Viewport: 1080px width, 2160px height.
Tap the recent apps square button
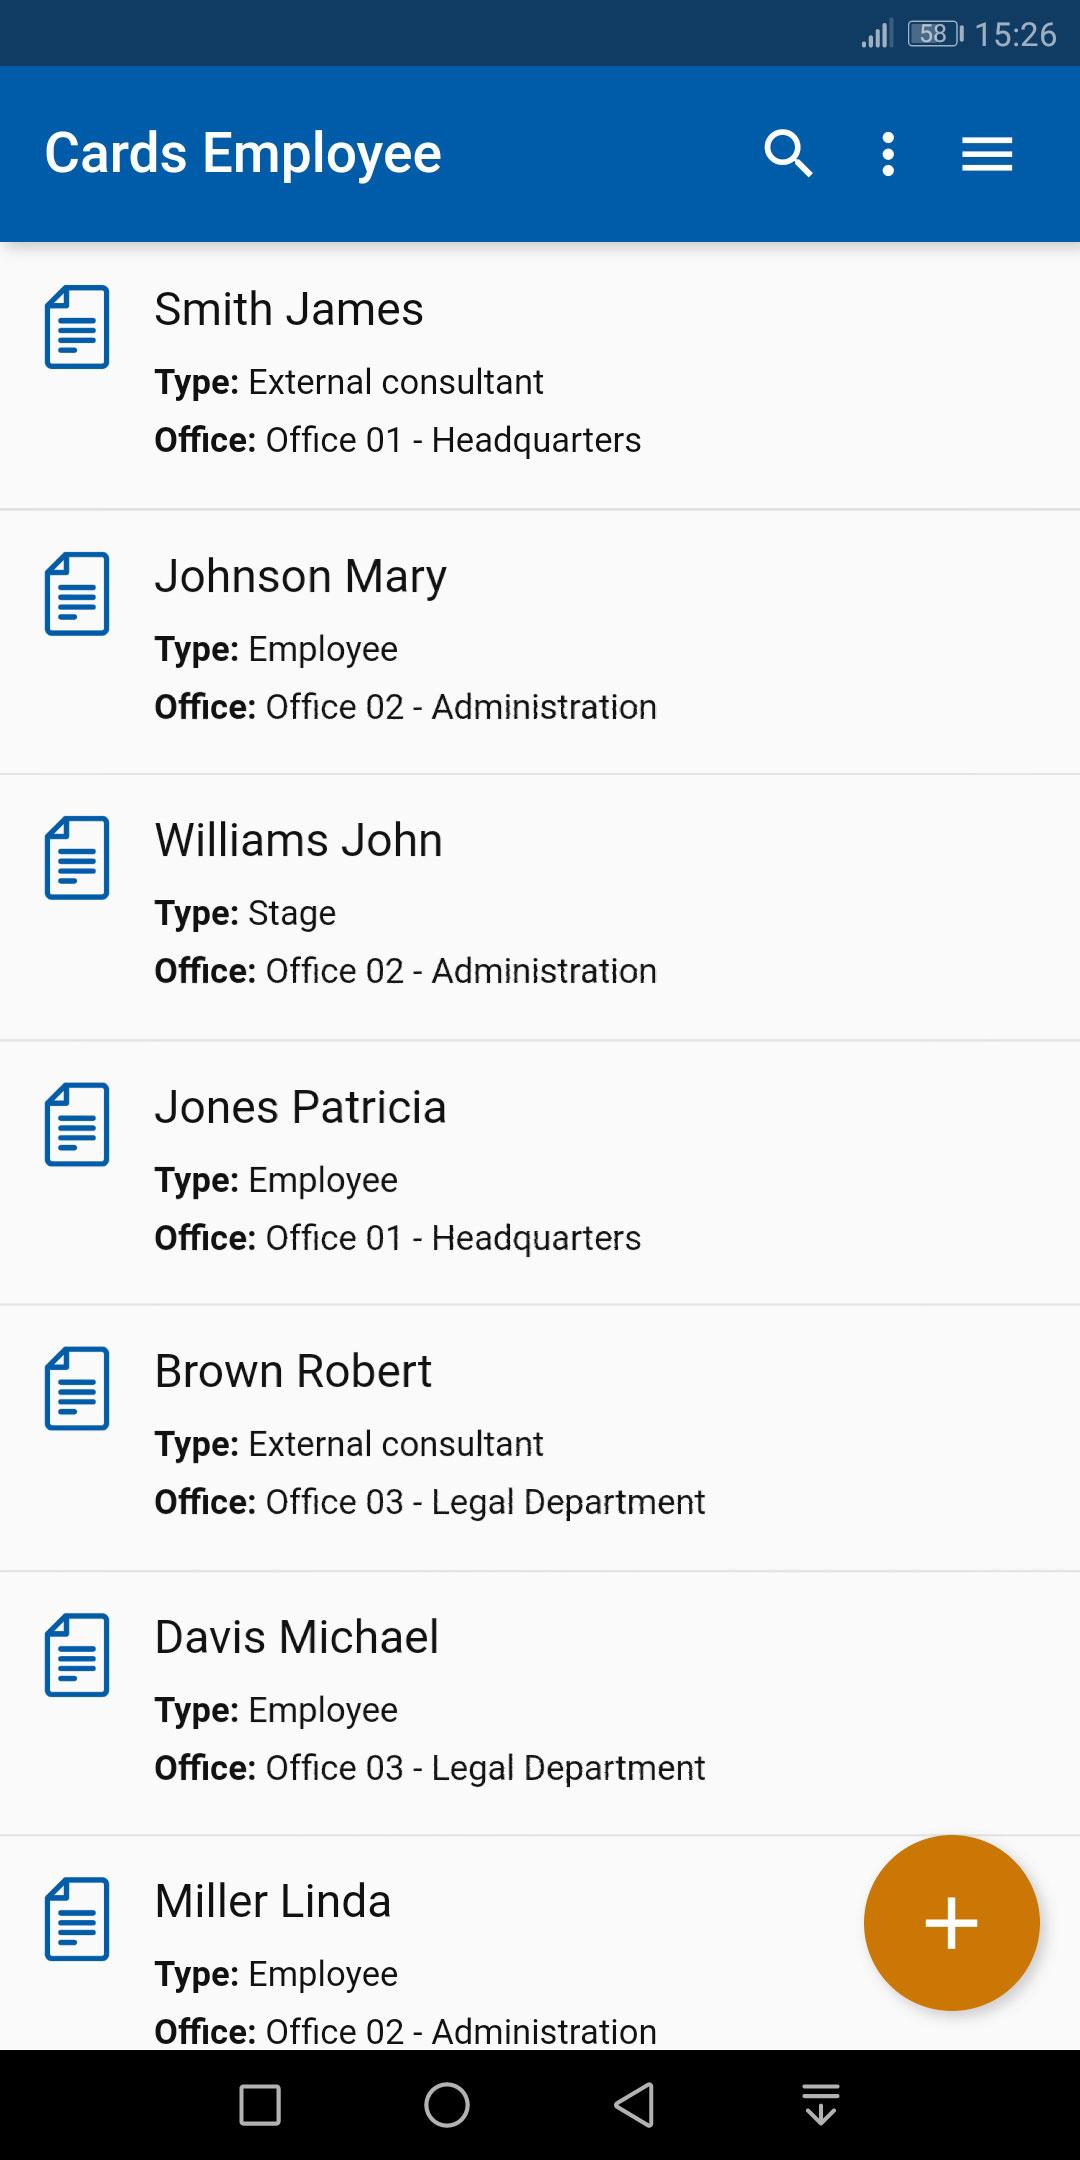(260, 2104)
